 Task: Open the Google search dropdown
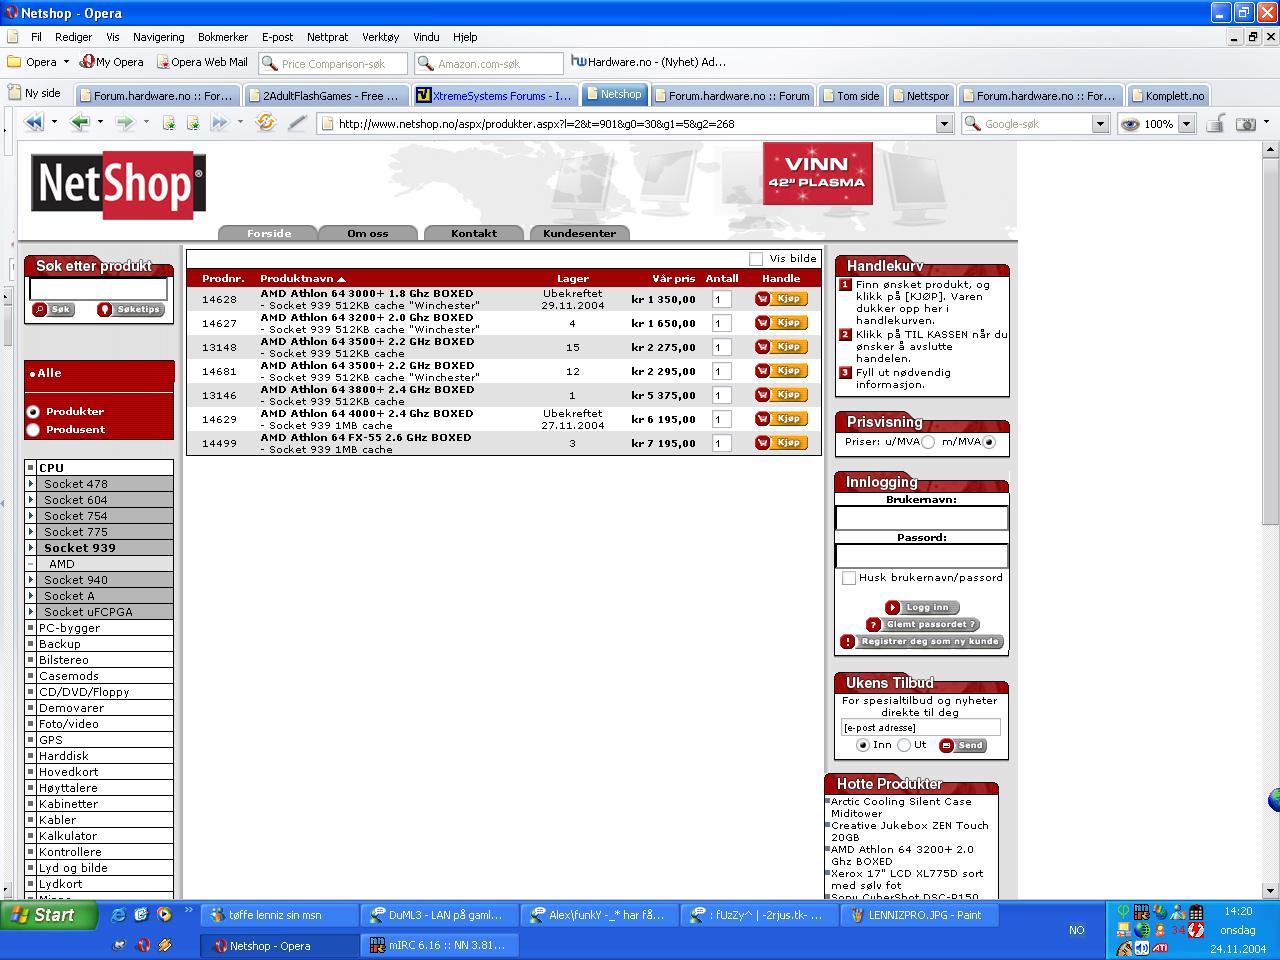click(1100, 124)
